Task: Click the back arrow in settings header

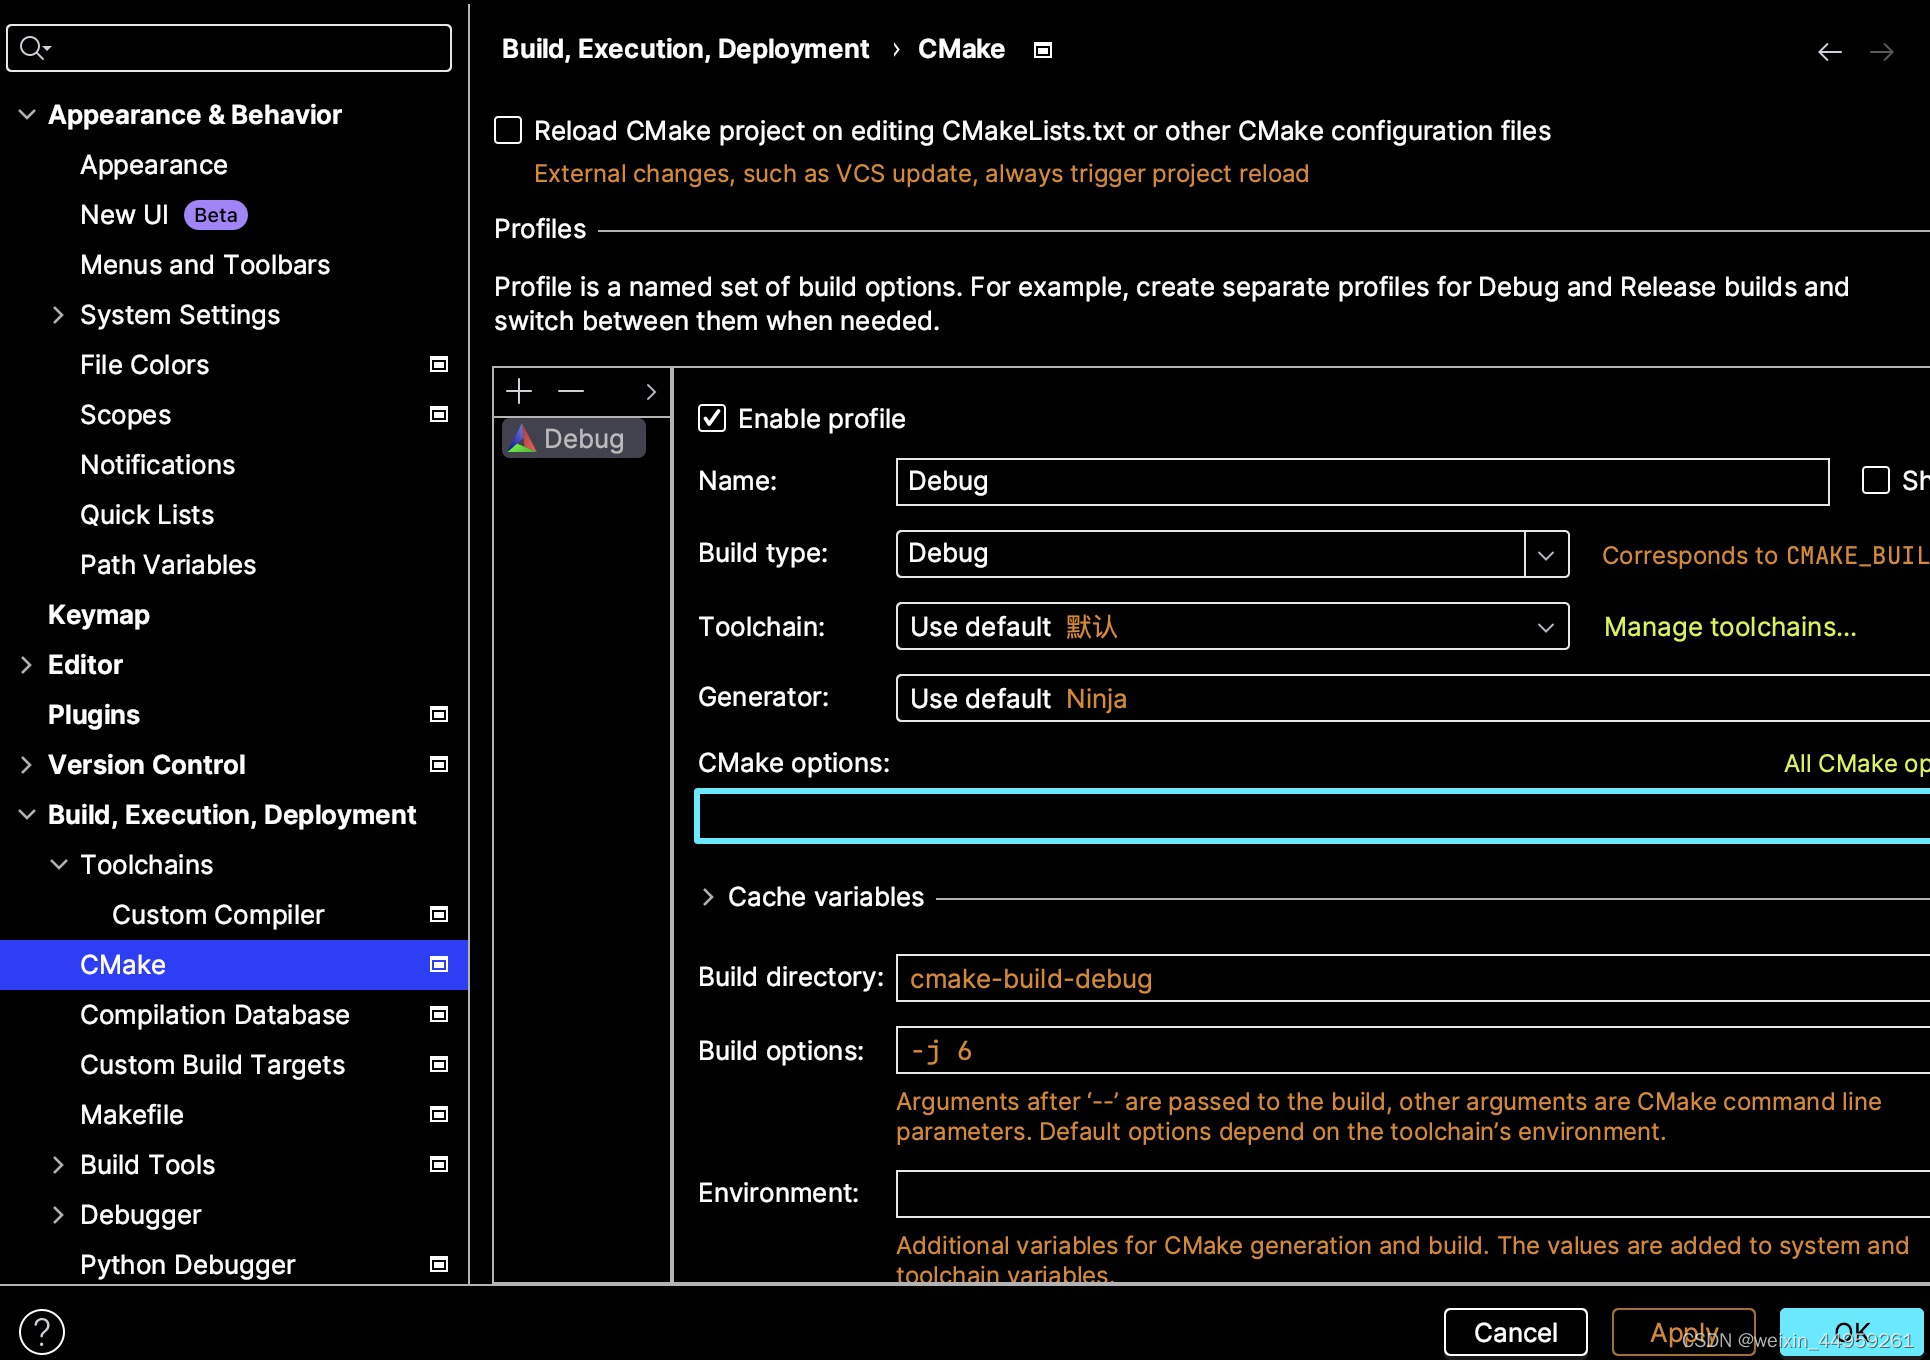Action: (1829, 52)
